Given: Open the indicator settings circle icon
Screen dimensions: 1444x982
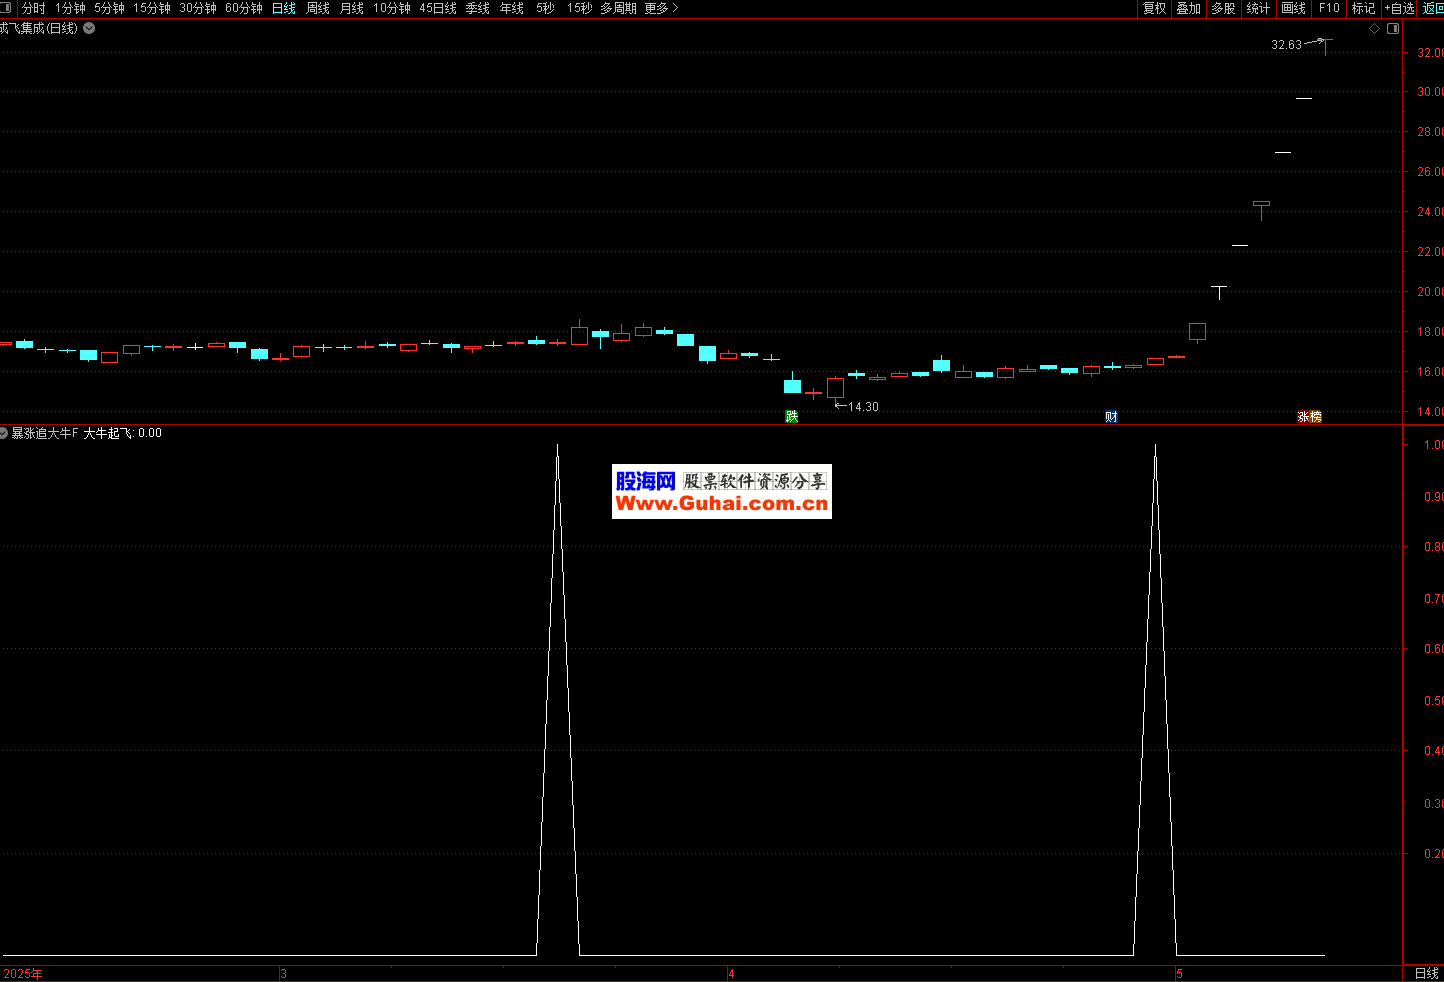Looking at the screenshot, I should [4, 433].
